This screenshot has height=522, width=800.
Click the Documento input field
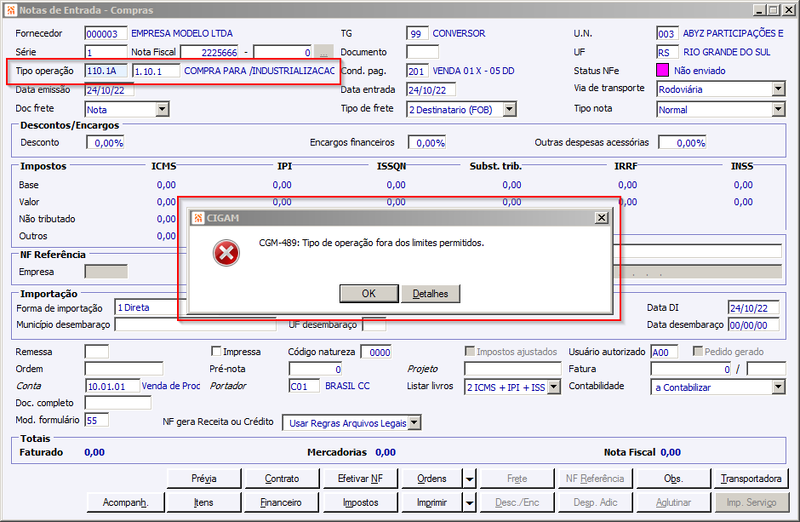(422, 52)
